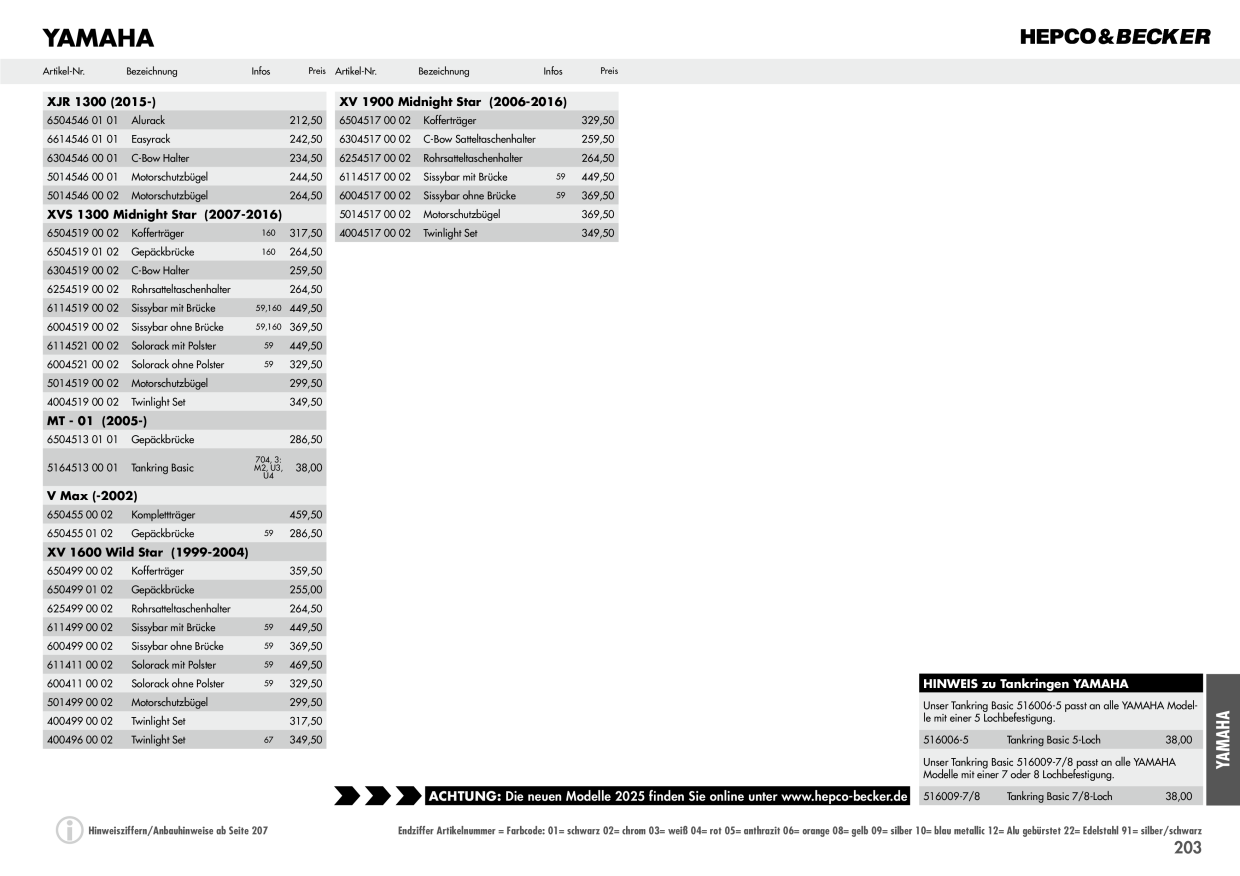The height and width of the screenshot is (876, 1240).
Task: Click the YAMAHA page heading
Action: pos(98,38)
